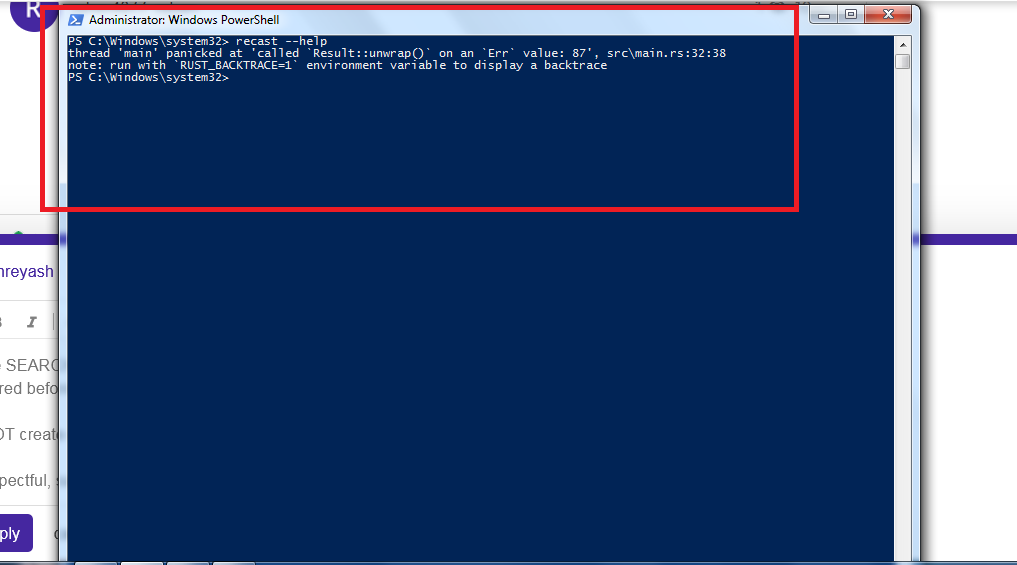Open the PowerShell title bar system icon
1017x565 pixels.
75,20
